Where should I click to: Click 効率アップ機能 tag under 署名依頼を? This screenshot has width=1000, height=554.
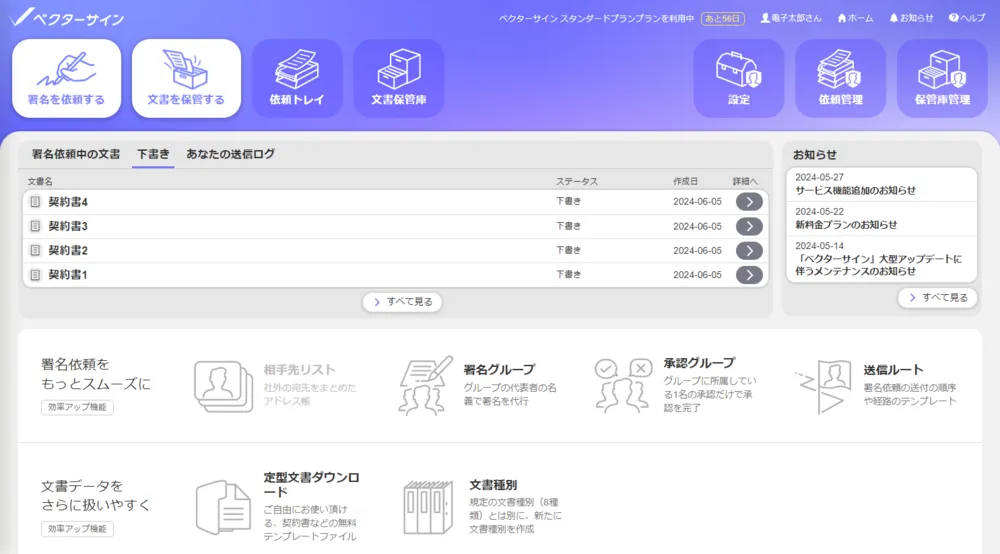(x=77, y=407)
